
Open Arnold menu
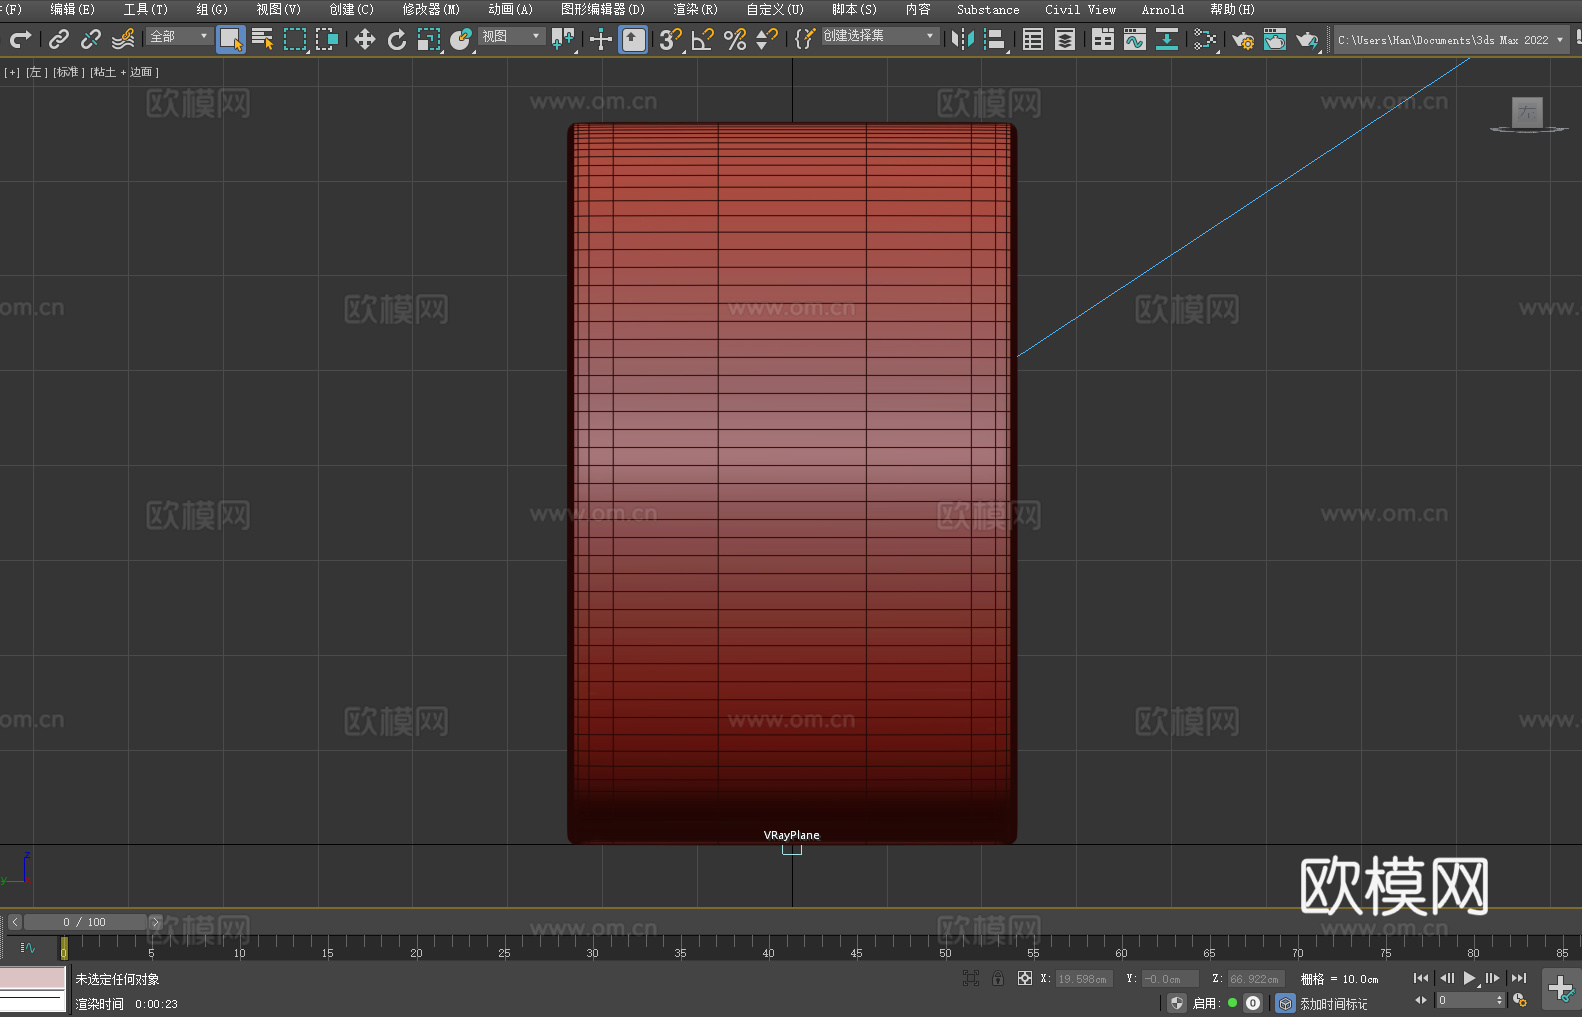(x=1163, y=9)
